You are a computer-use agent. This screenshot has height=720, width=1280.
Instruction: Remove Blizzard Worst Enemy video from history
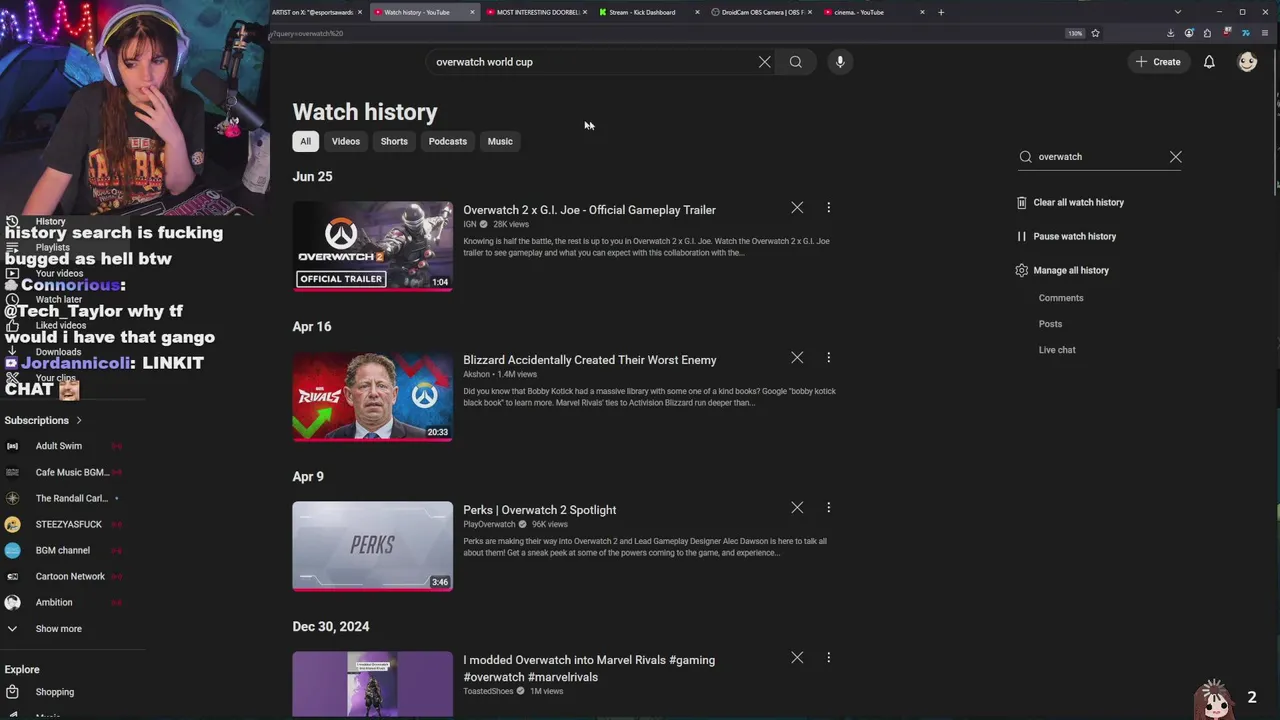point(797,358)
